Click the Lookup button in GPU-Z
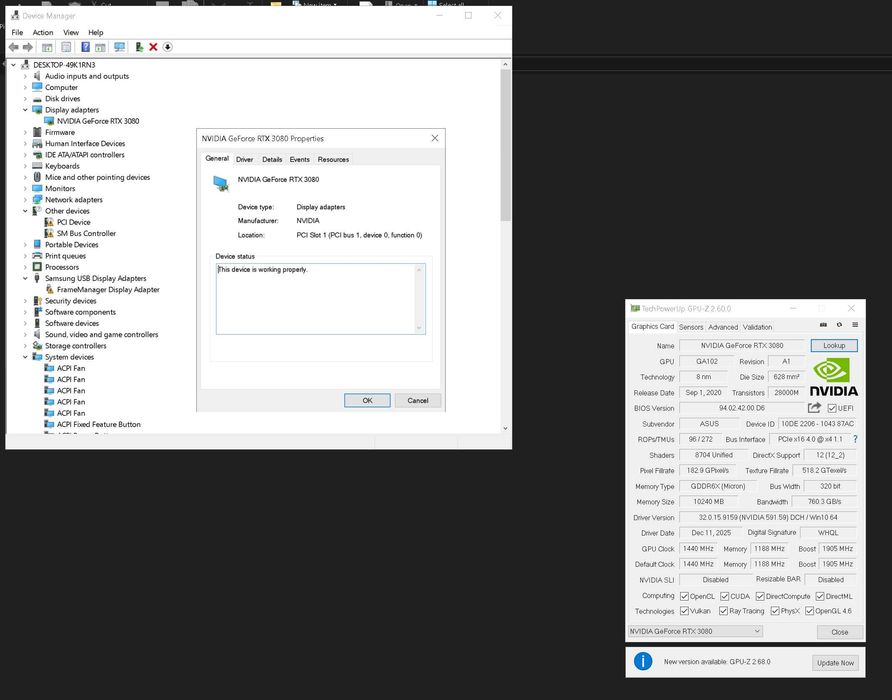 point(834,345)
